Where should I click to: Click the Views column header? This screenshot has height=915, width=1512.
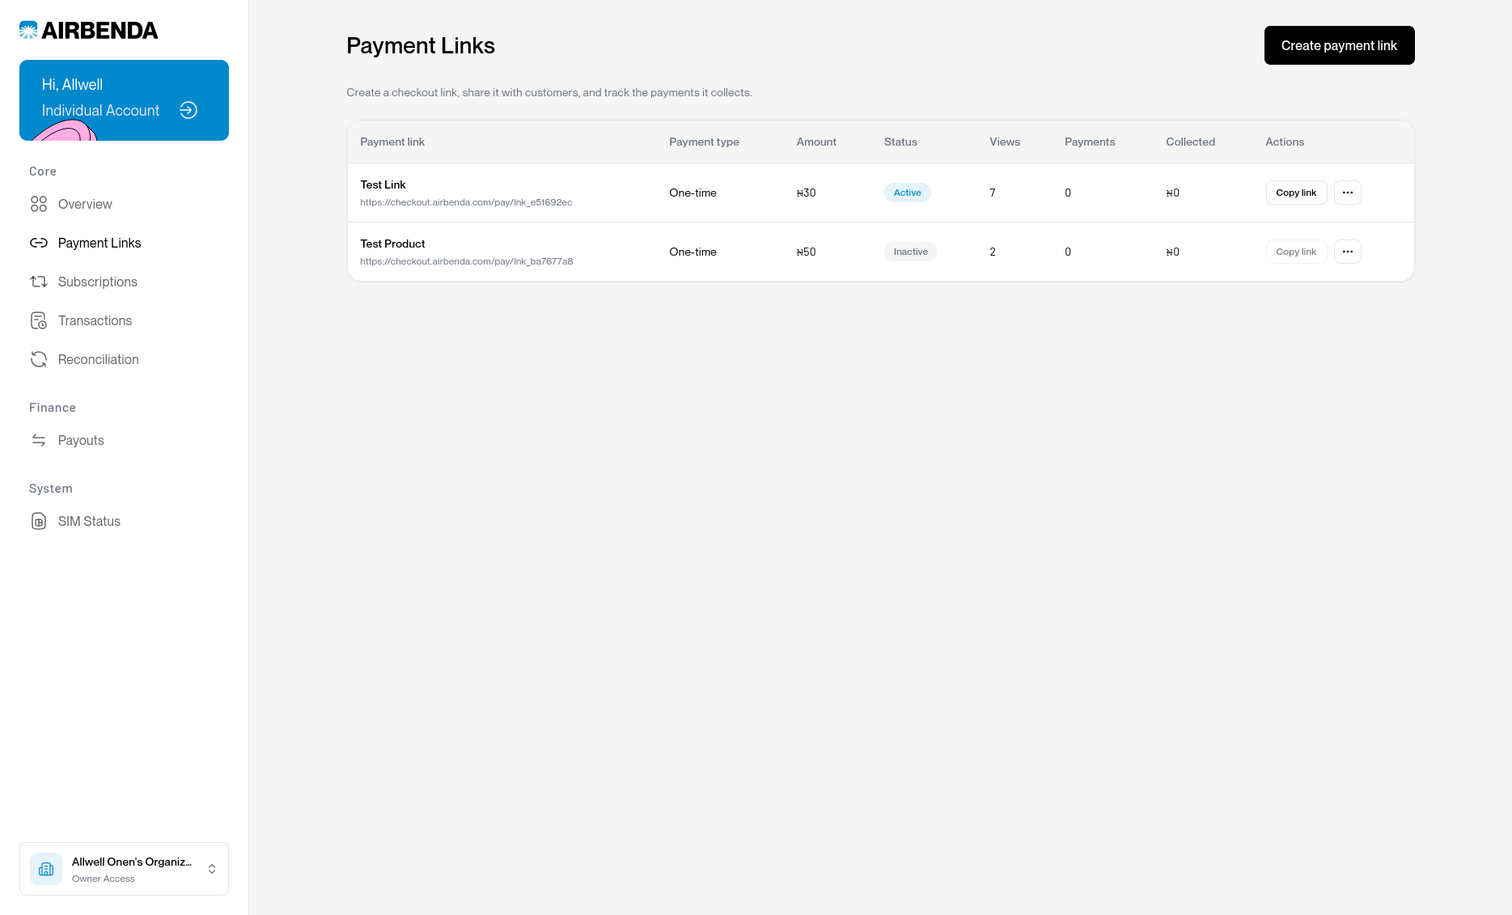(x=1005, y=142)
